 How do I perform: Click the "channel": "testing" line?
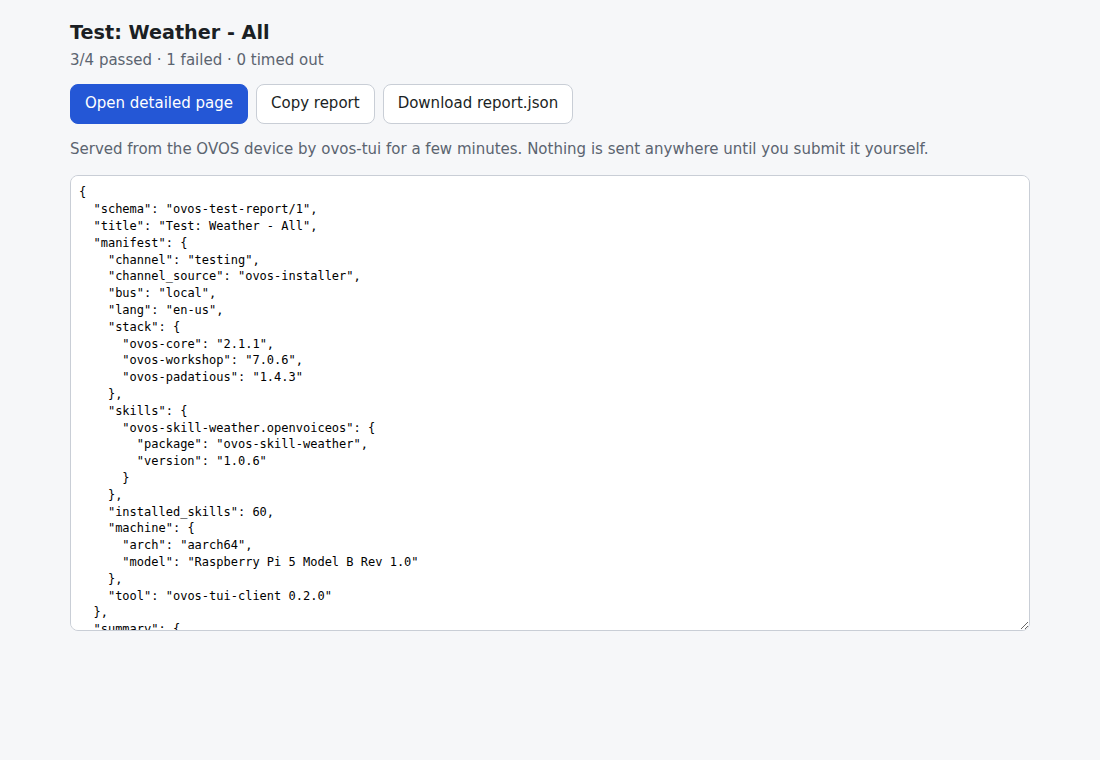(184, 260)
